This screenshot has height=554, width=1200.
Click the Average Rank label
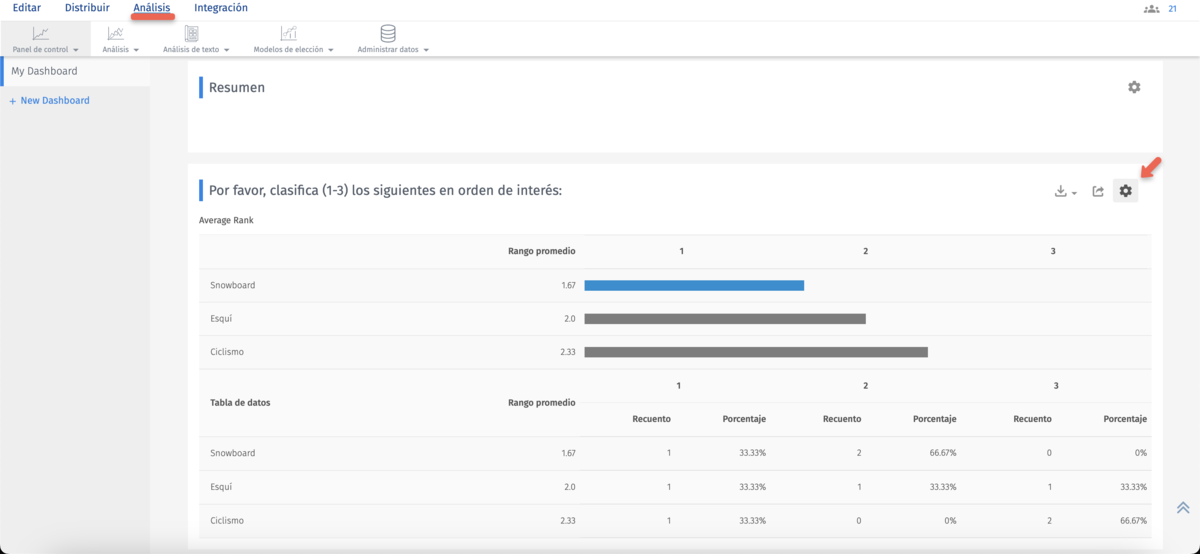click(x=226, y=220)
